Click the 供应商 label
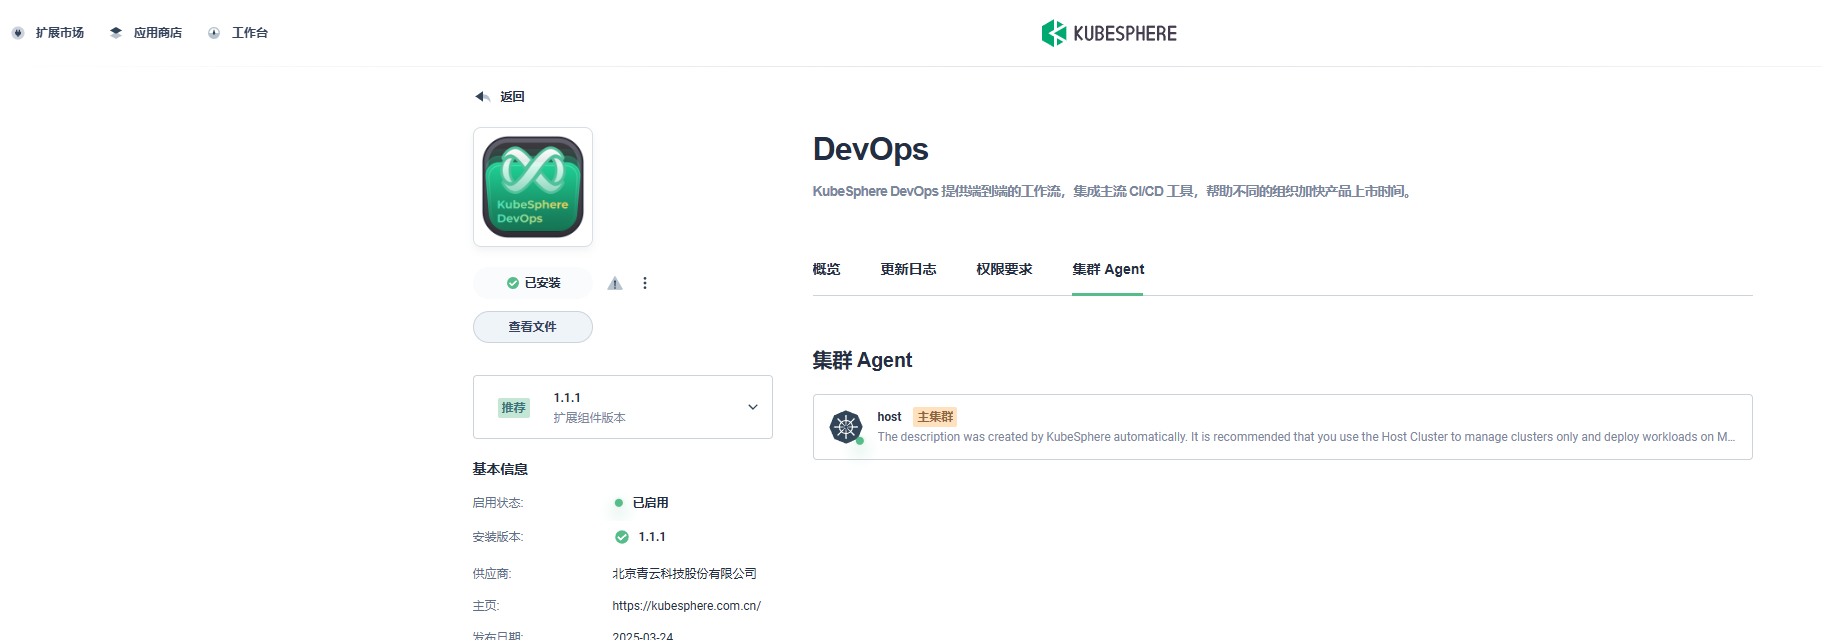 click(x=492, y=574)
